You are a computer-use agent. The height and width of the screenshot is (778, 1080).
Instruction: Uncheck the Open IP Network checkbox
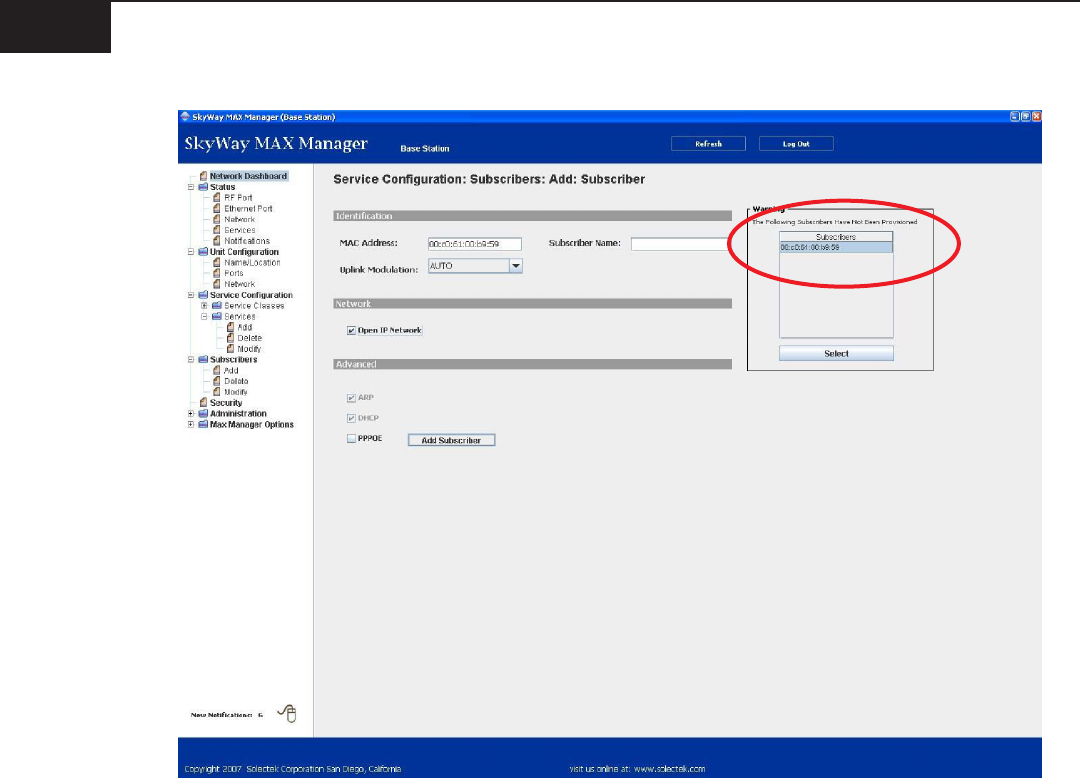point(351,330)
